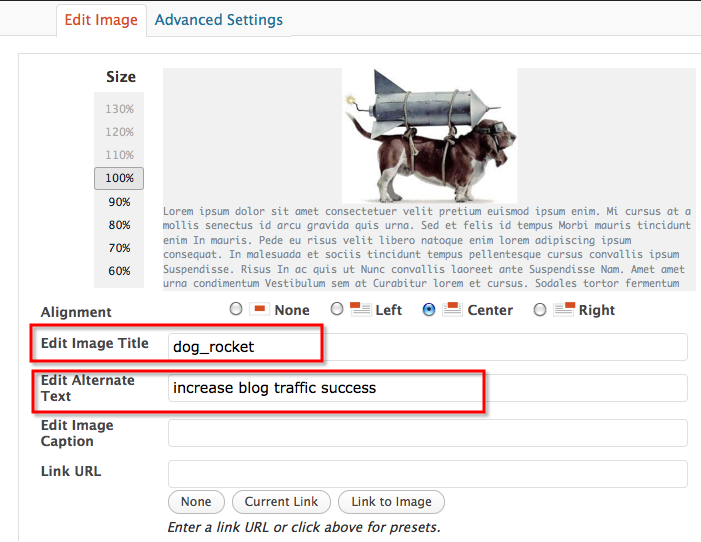
Task: Select the Right alignment radio button
Action: [x=540, y=309]
